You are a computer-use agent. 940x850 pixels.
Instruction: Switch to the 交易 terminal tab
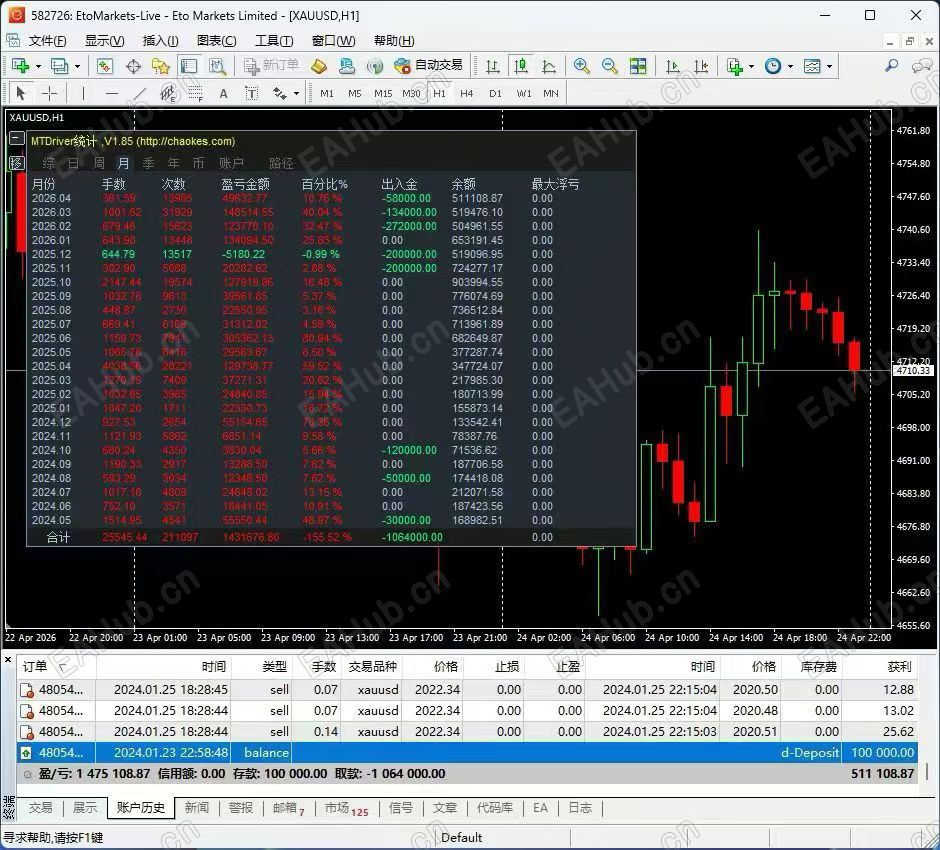tap(40, 807)
